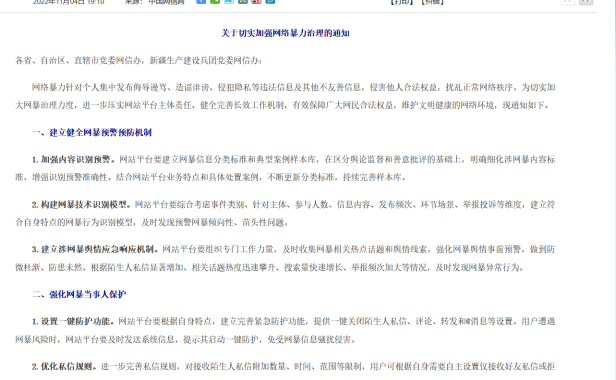This screenshot has width=616, height=380.
Task: Select the salutation line beginning 各省、自治区、直辖市党委网信办
Action: (139, 60)
